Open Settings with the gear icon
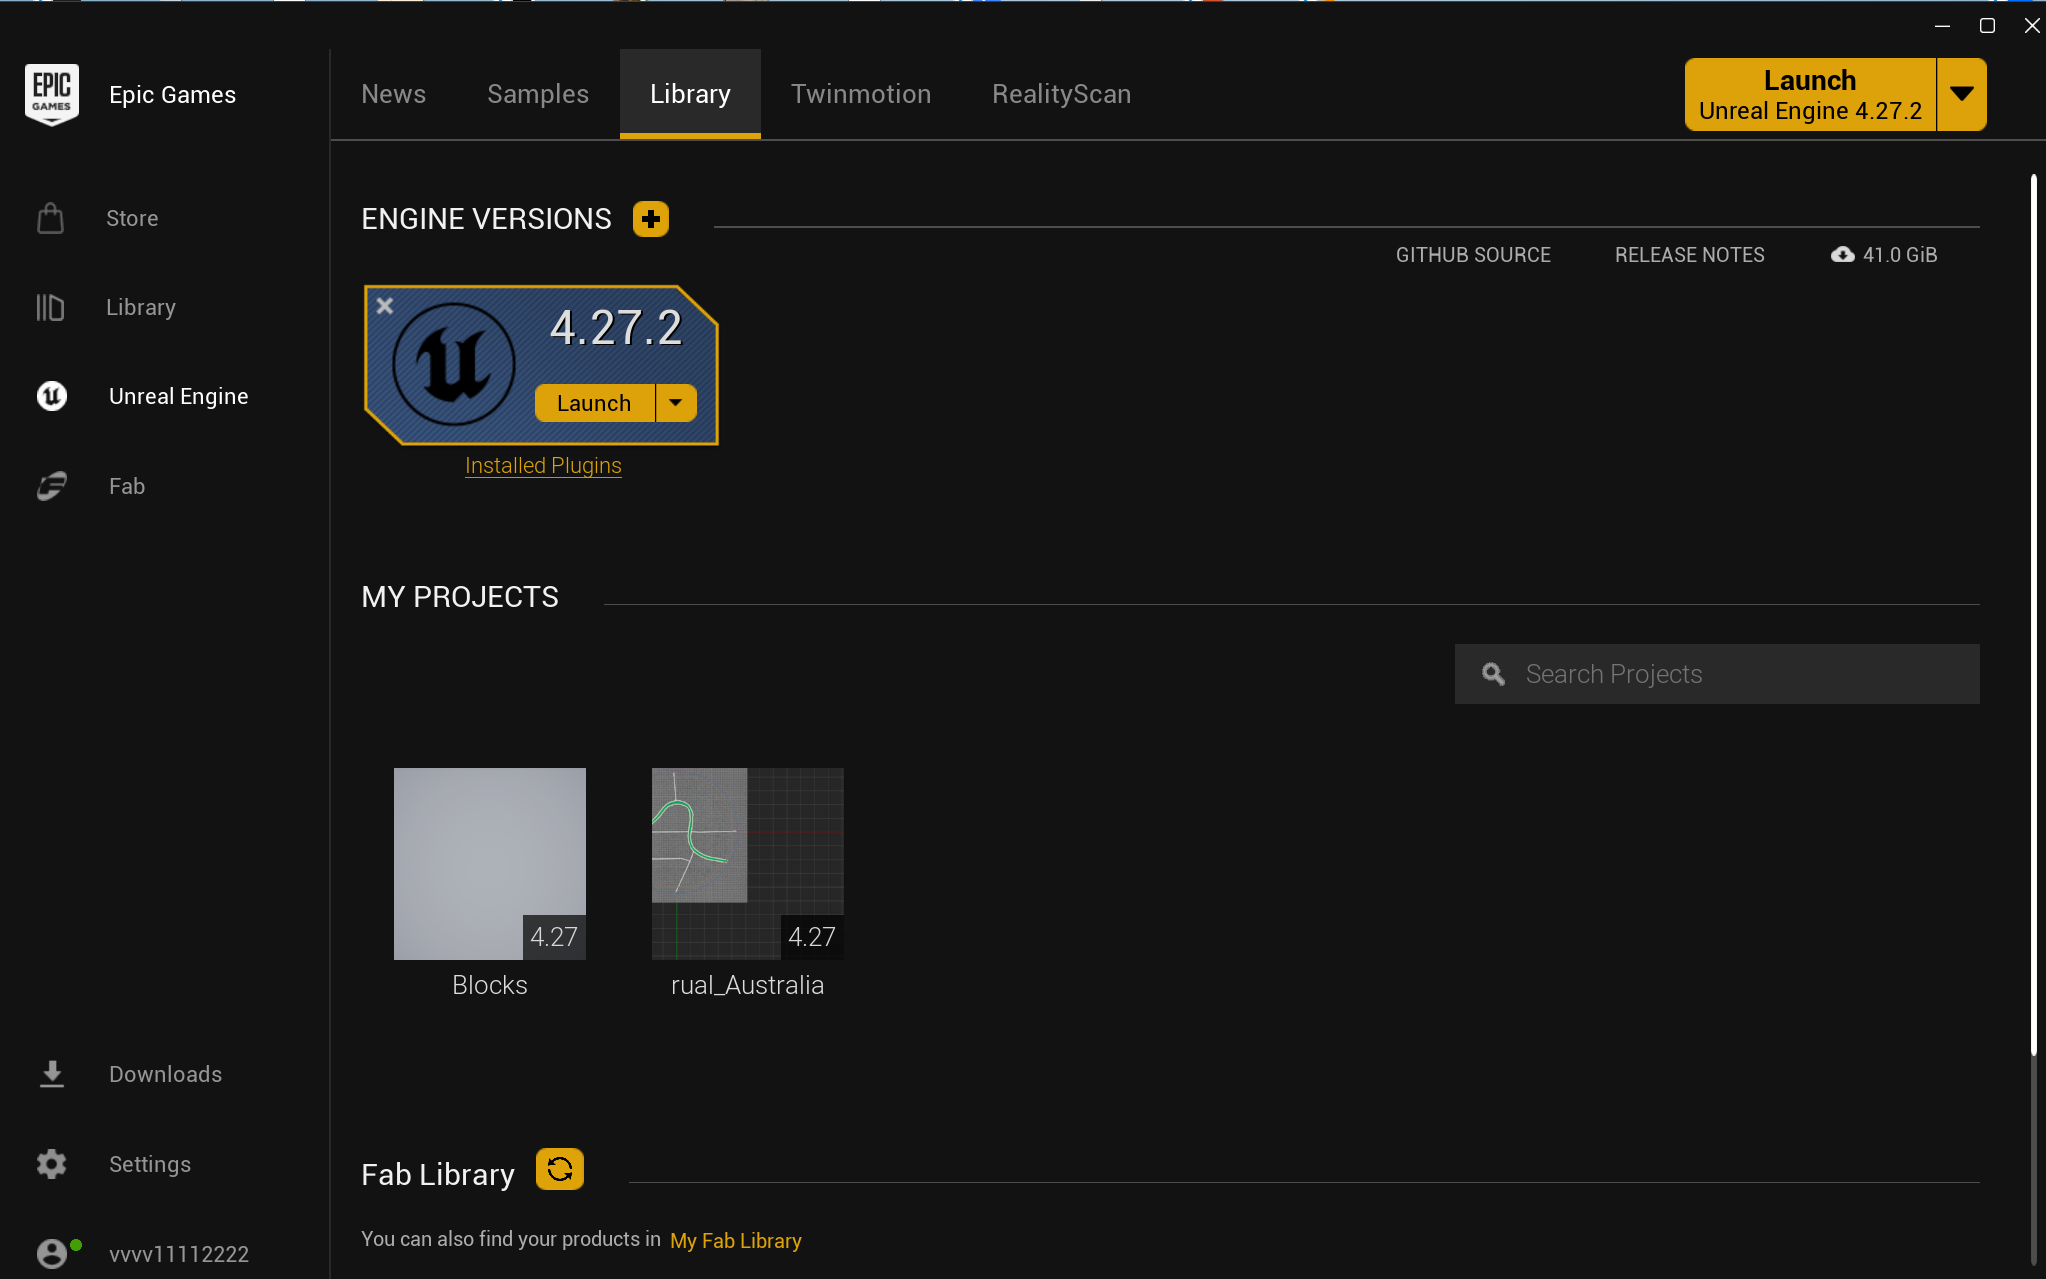Screen dimensions: 2046x1279 (x=52, y=1164)
